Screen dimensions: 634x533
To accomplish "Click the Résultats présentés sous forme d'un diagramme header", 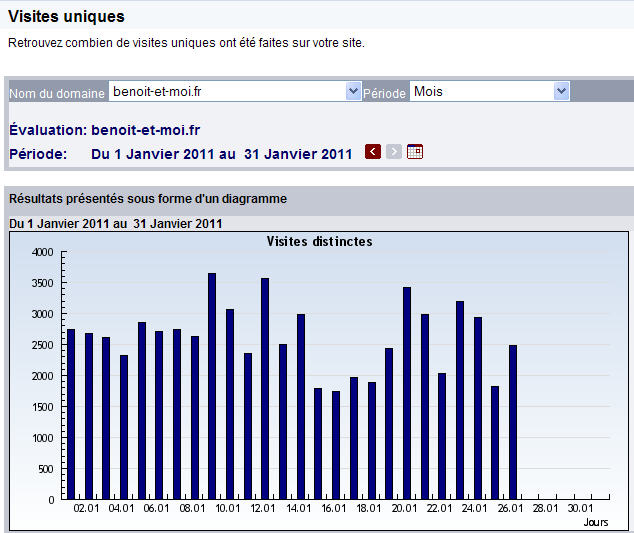I will 148,199.
